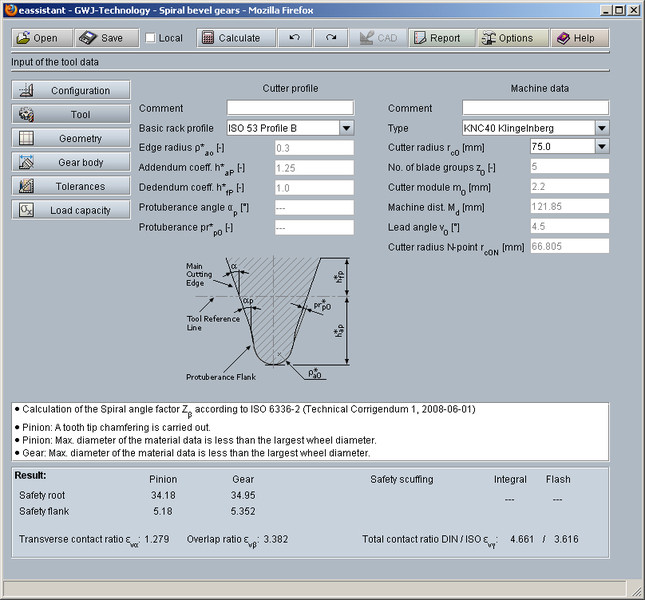Click the Options tools icon
This screenshot has height=600, width=645.
coord(488,38)
